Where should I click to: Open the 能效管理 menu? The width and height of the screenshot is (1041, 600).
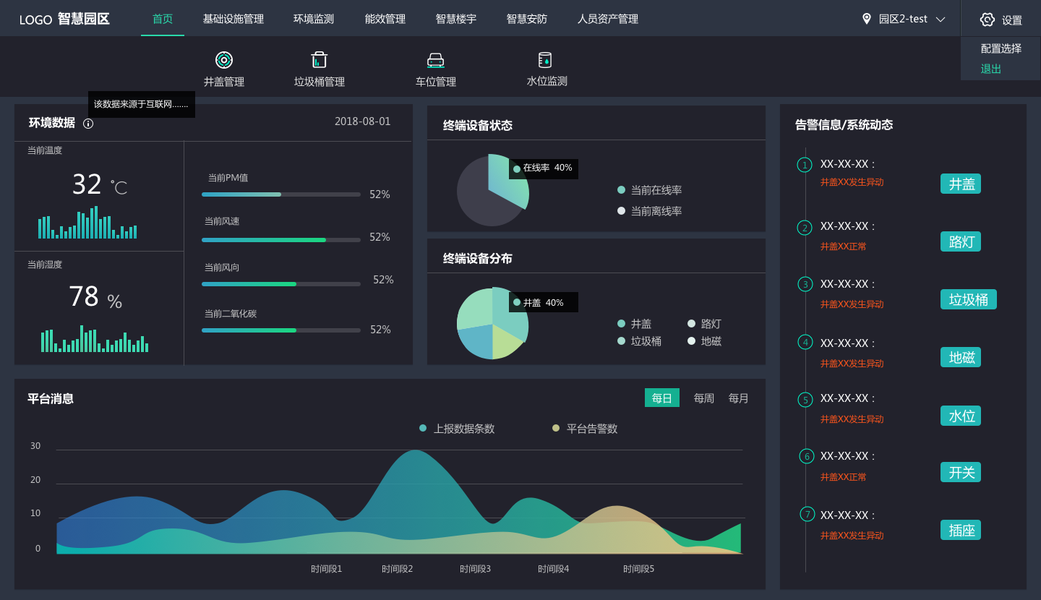click(385, 19)
